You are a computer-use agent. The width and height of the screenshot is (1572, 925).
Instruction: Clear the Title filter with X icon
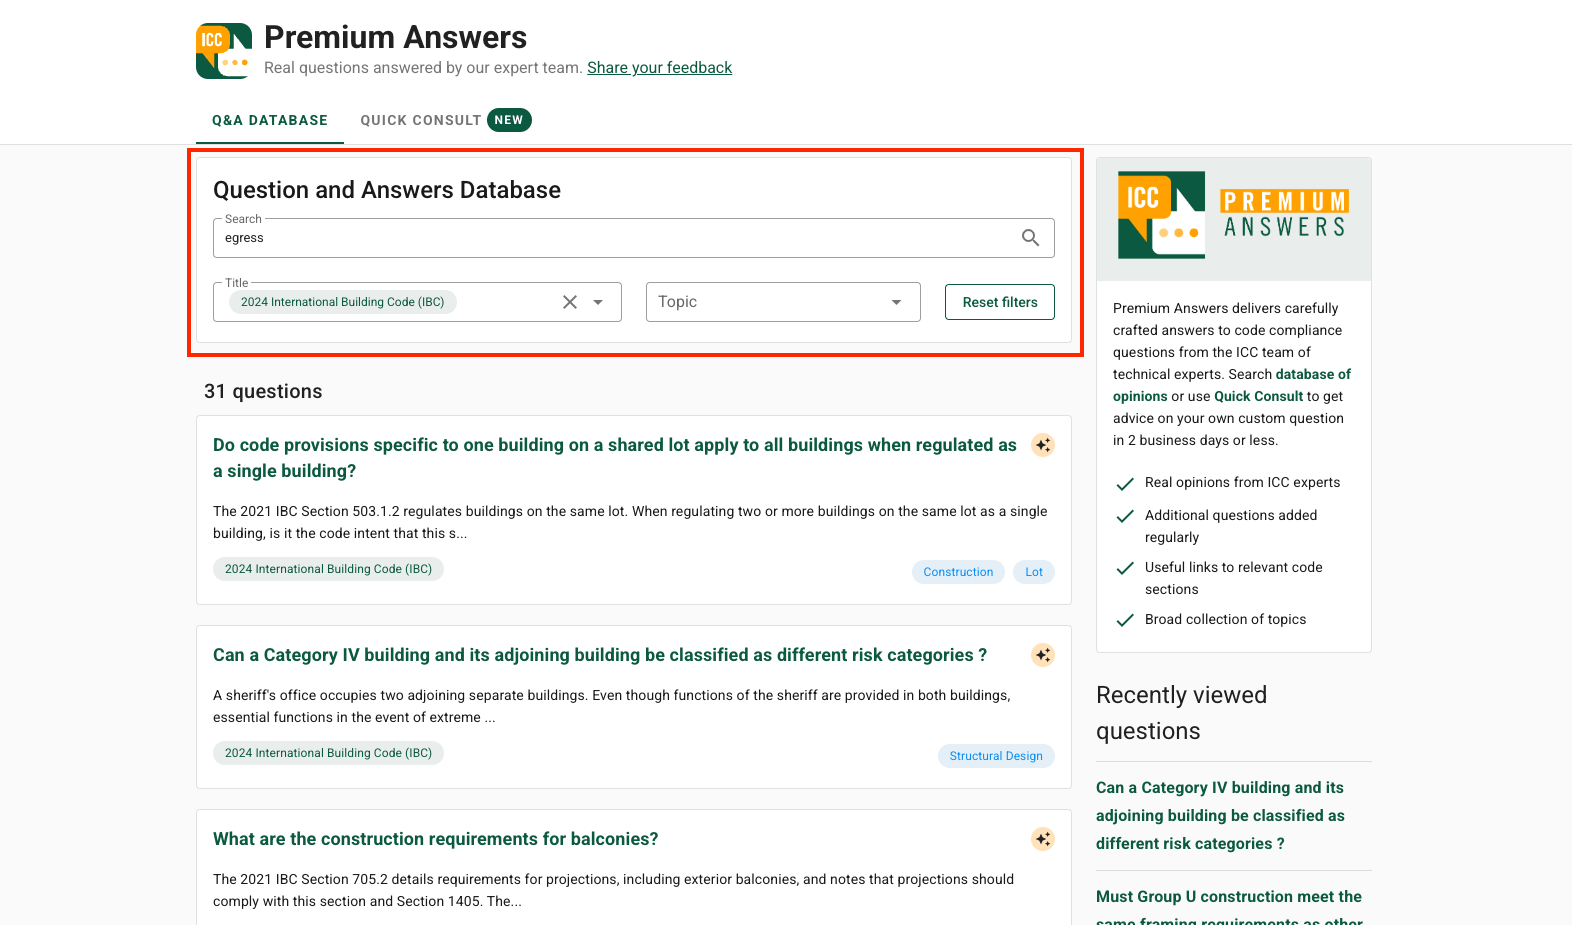click(x=570, y=302)
